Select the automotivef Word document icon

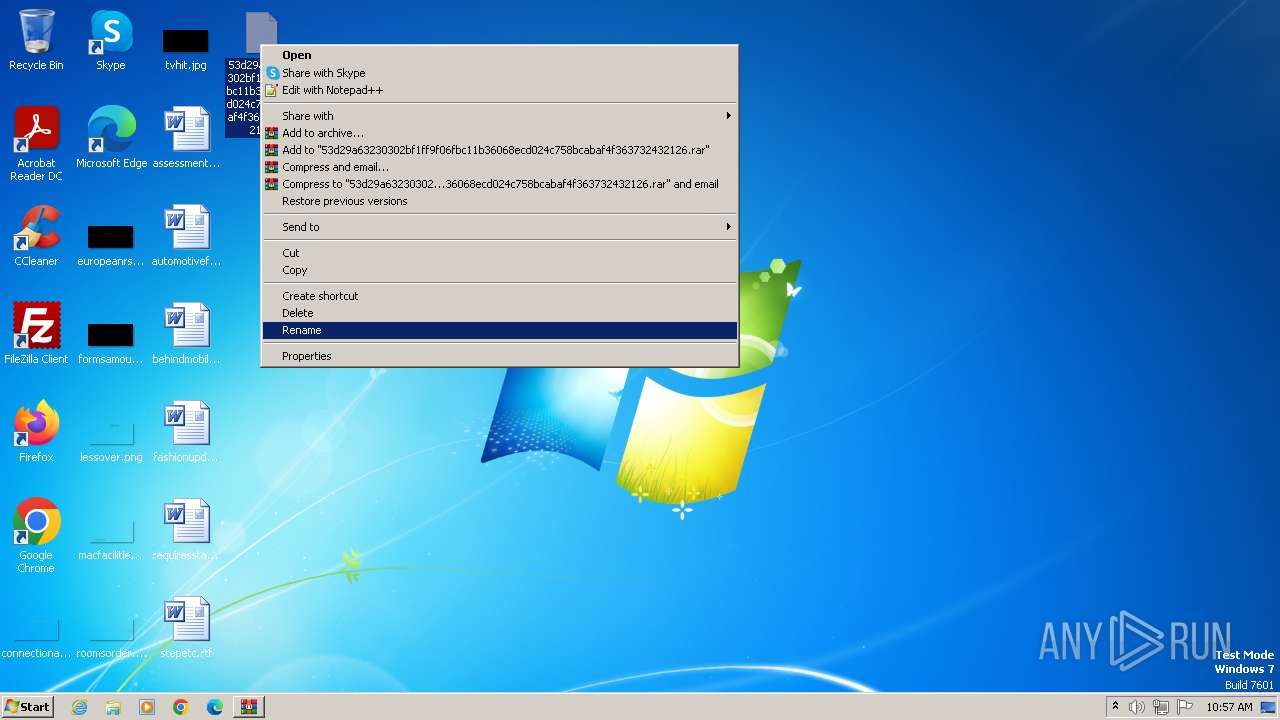(x=186, y=237)
